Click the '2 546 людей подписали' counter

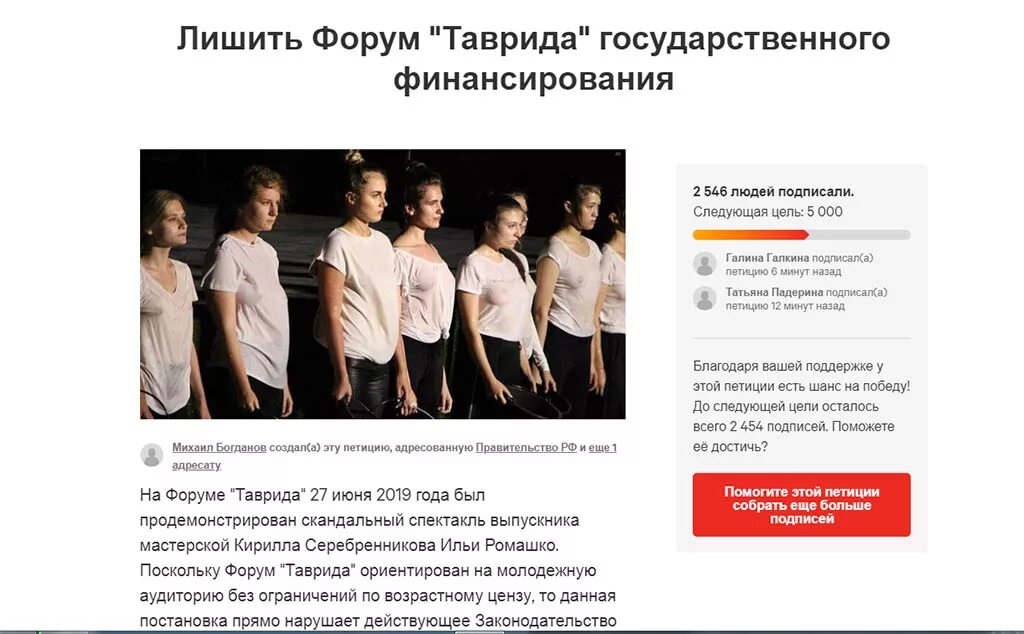pos(773,191)
